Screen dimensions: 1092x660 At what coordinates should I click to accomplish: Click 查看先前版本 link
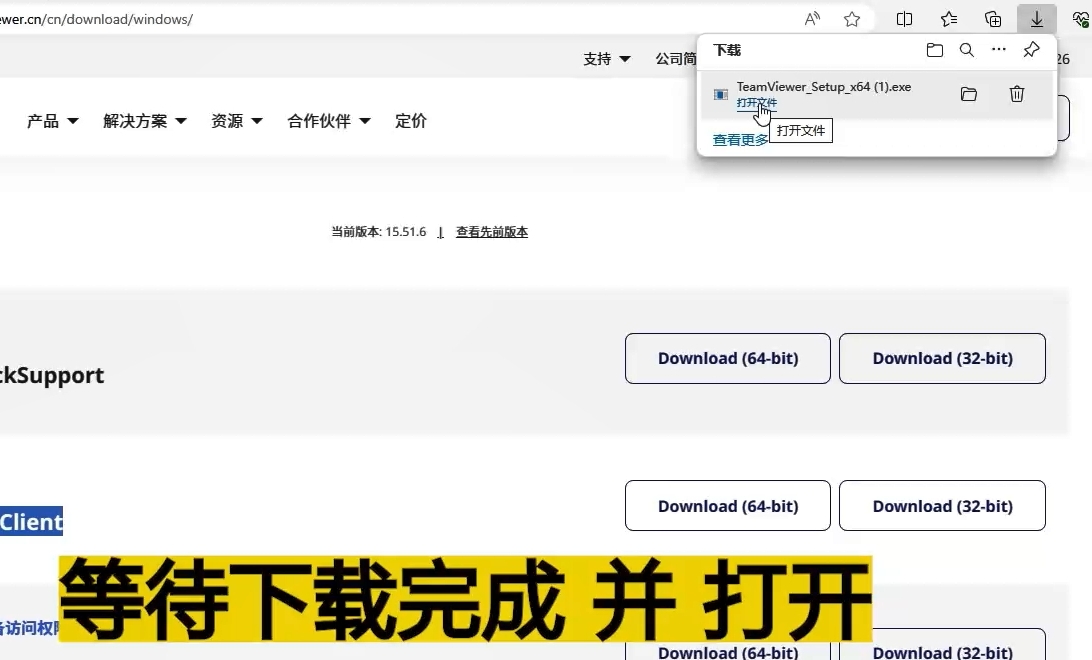[x=492, y=232]
